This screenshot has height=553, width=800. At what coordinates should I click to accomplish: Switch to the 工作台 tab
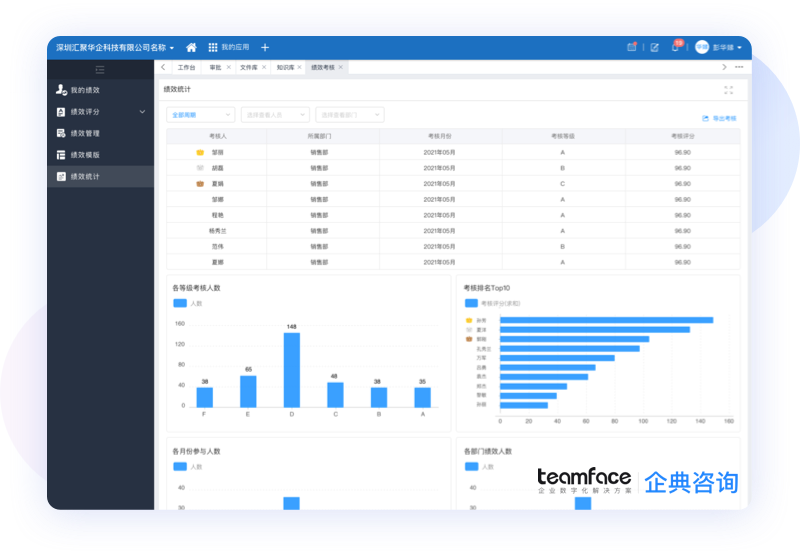point(186,67)
